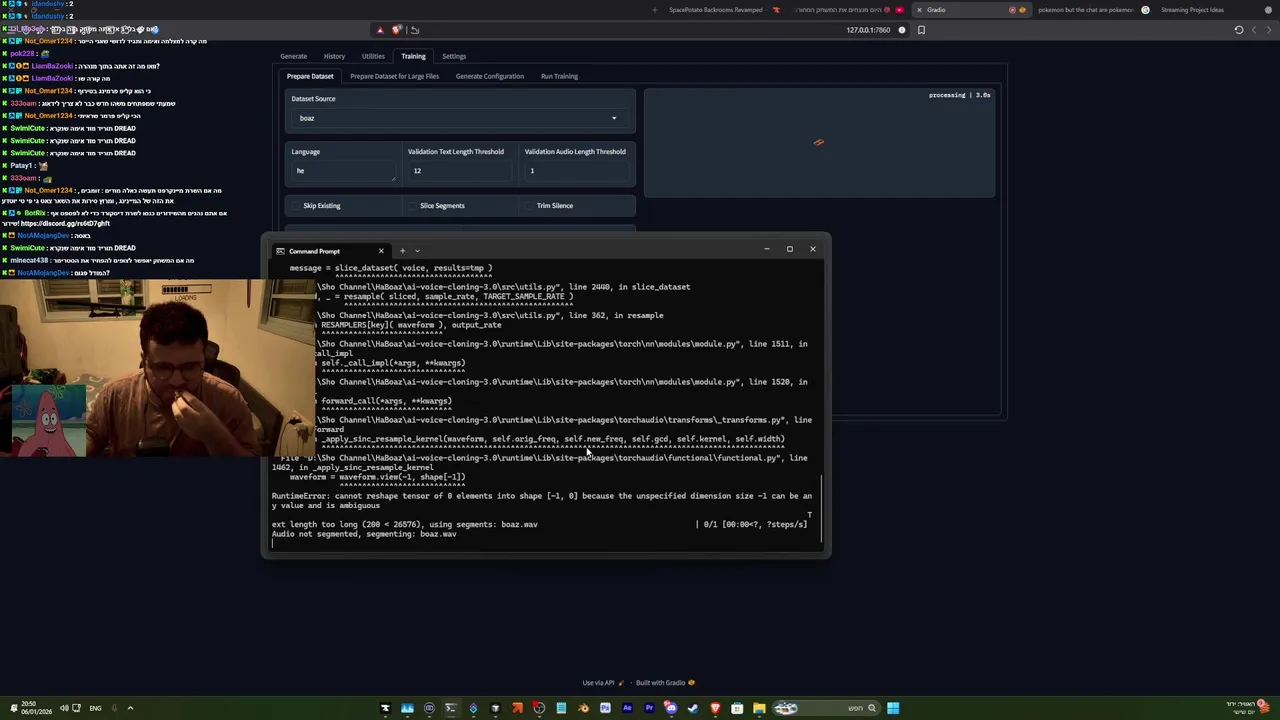Bookmark the current page
1280x720 pixels.
[921, 30]
